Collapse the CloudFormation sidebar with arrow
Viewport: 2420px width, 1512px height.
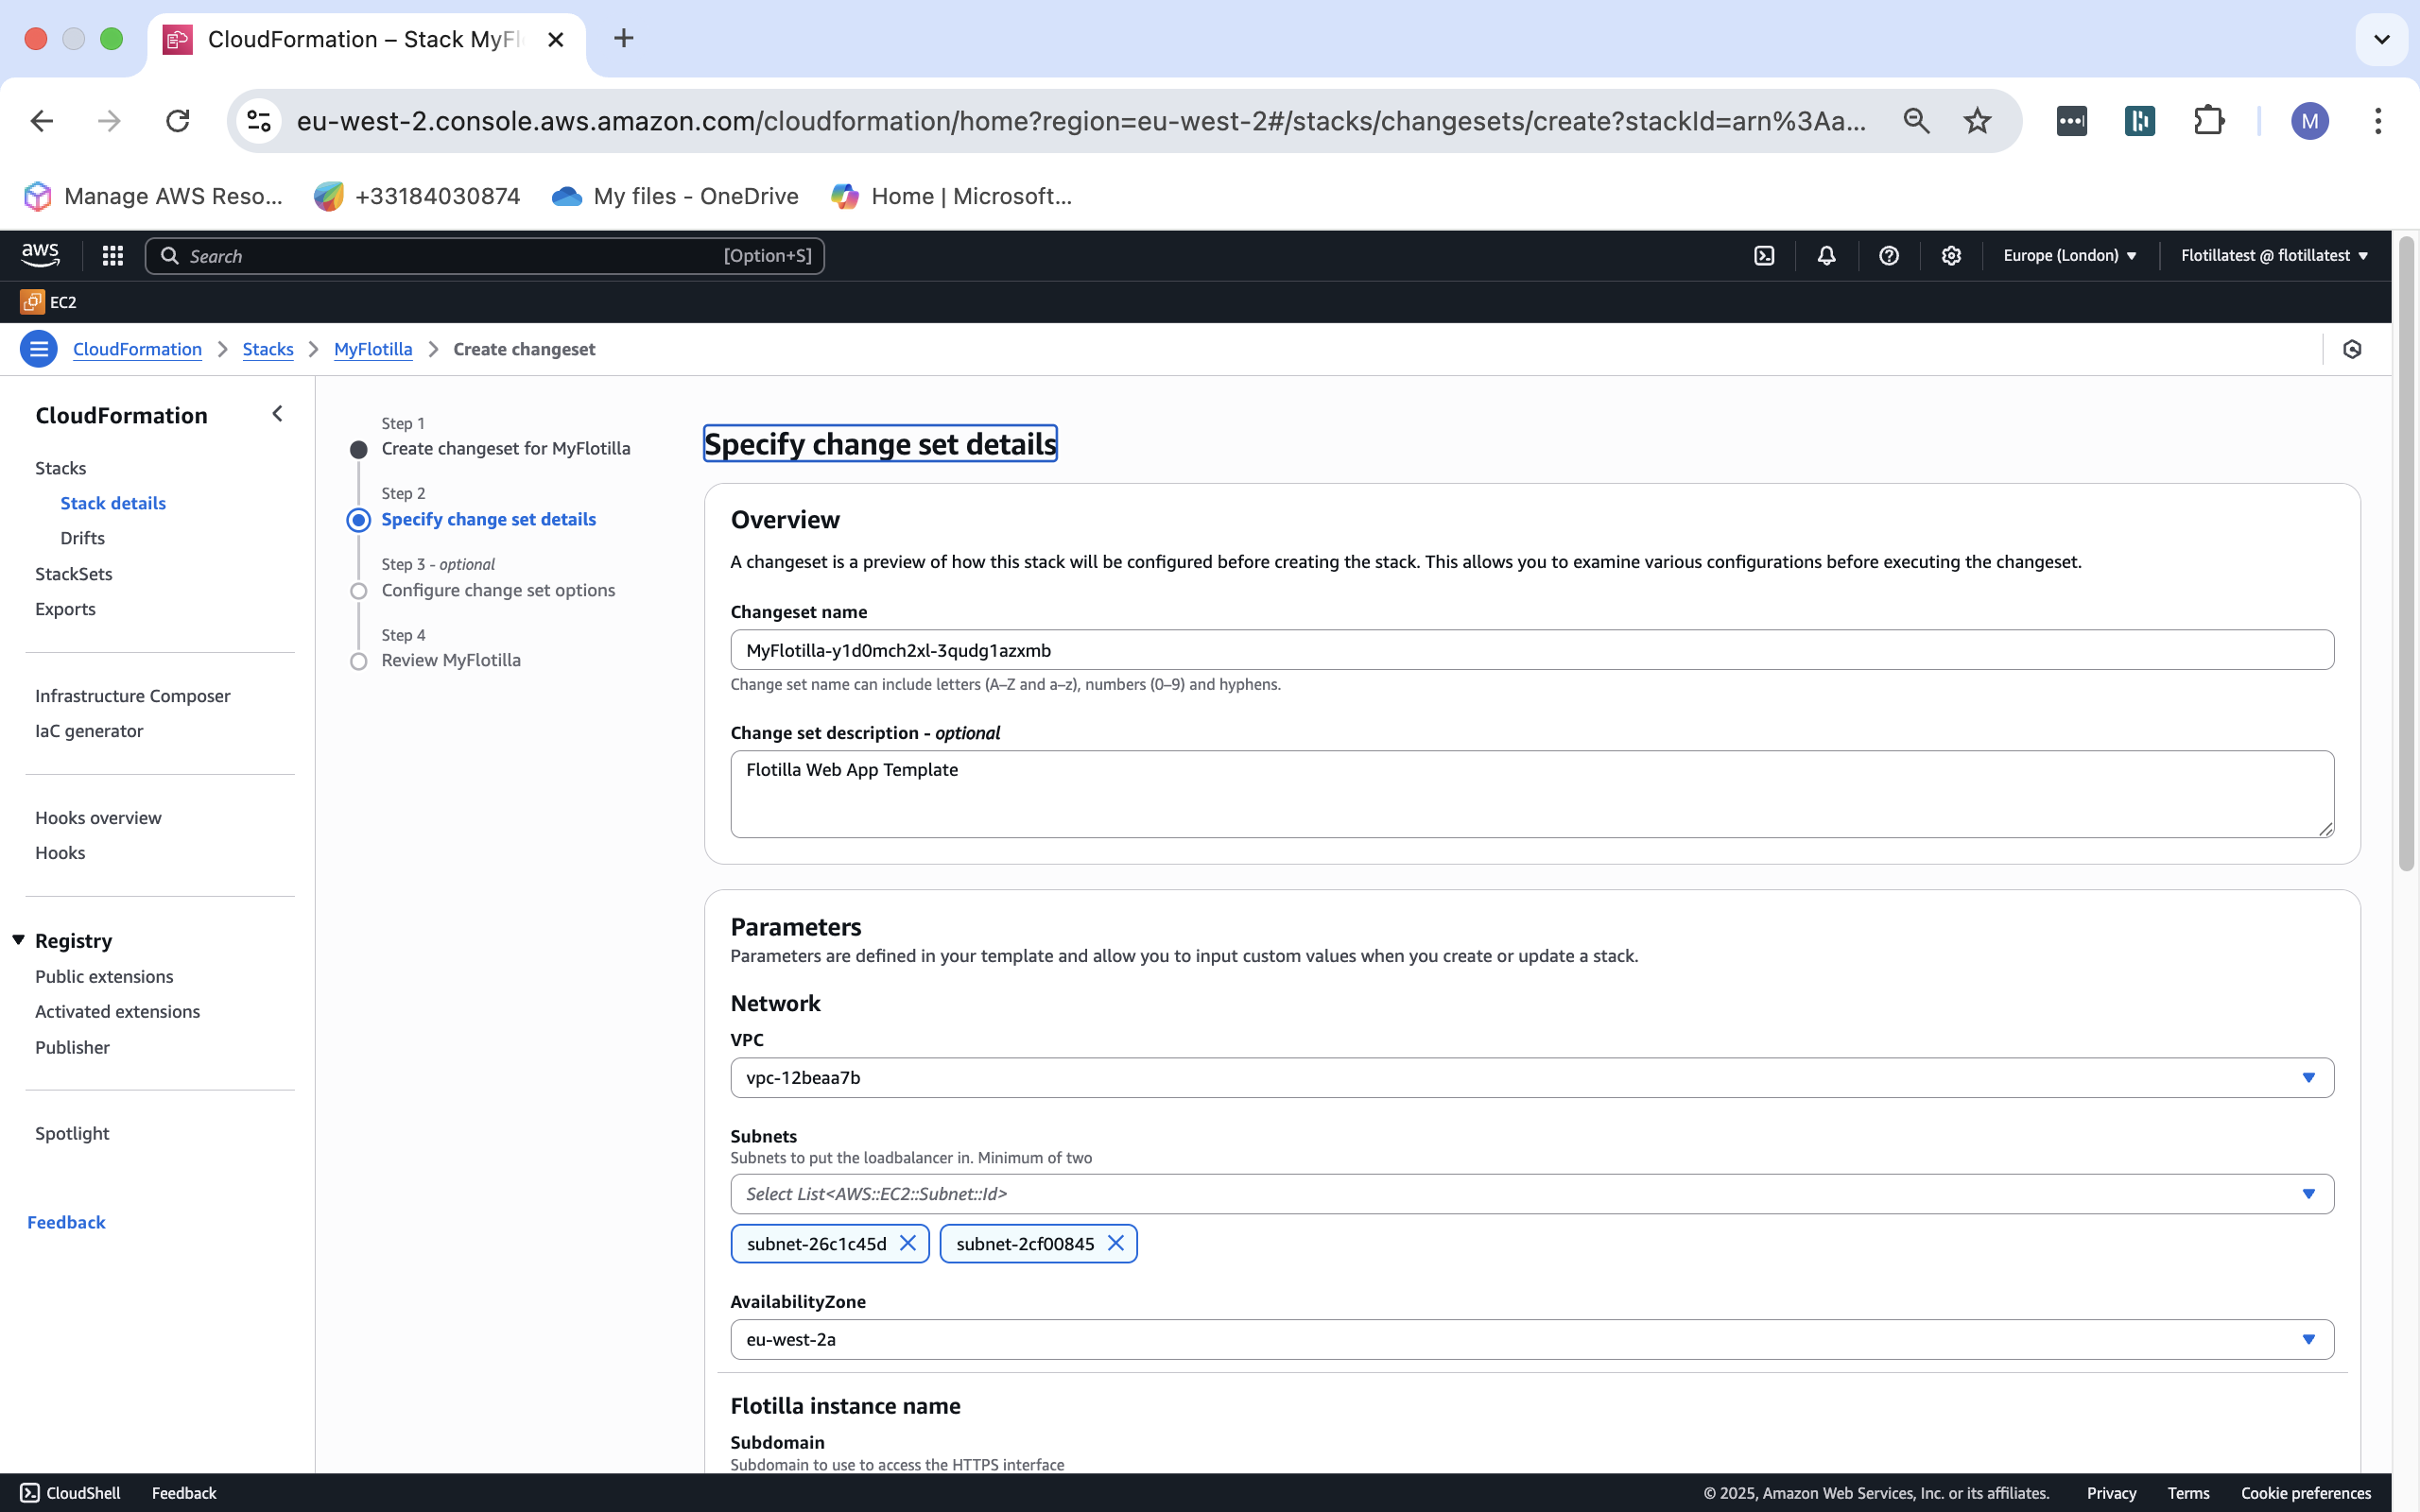click(x=277, y=414)
